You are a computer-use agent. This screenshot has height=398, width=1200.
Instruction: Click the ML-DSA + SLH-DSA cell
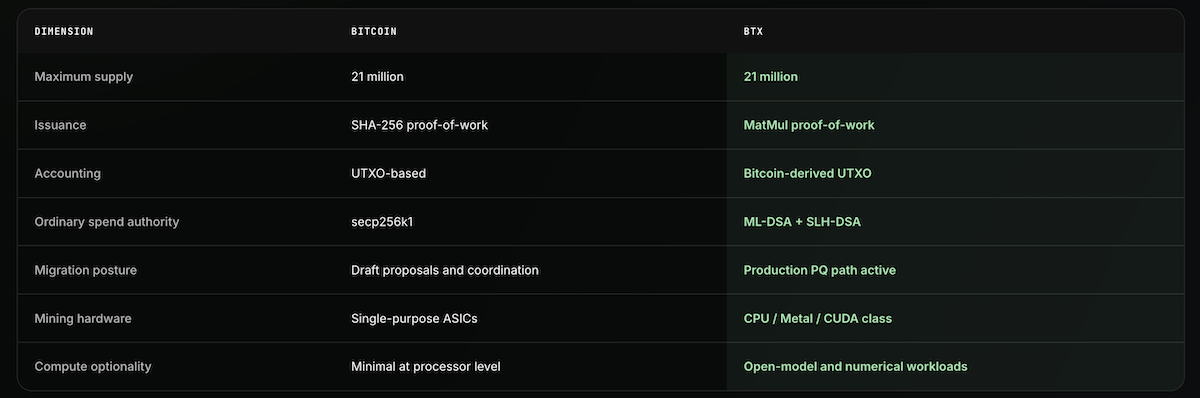tap(802, 221)
